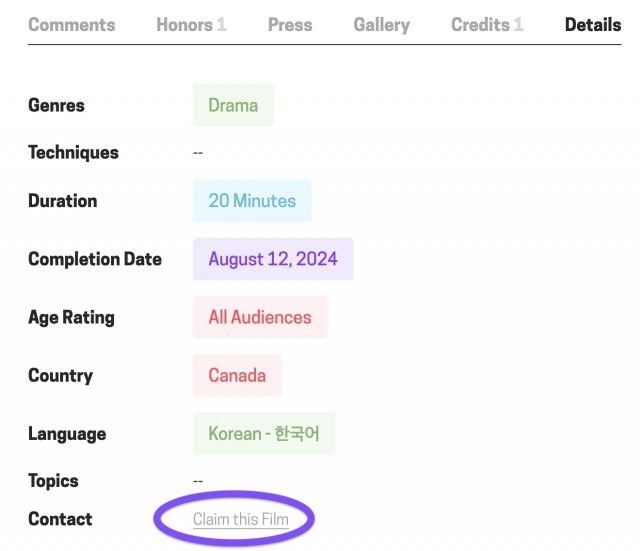Click the Language field label

(67, 434)
